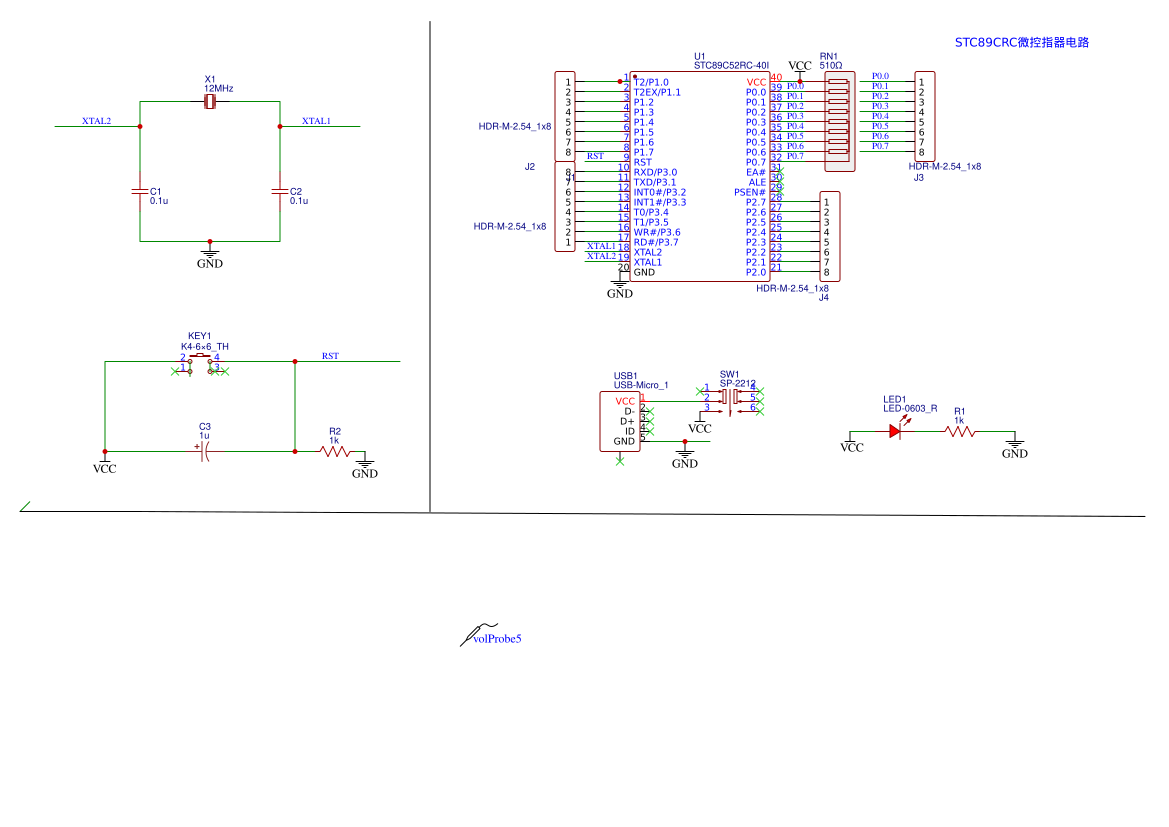
Task: Click the RST net label at U1 pin 9
Action: click(x=595, y=156)
